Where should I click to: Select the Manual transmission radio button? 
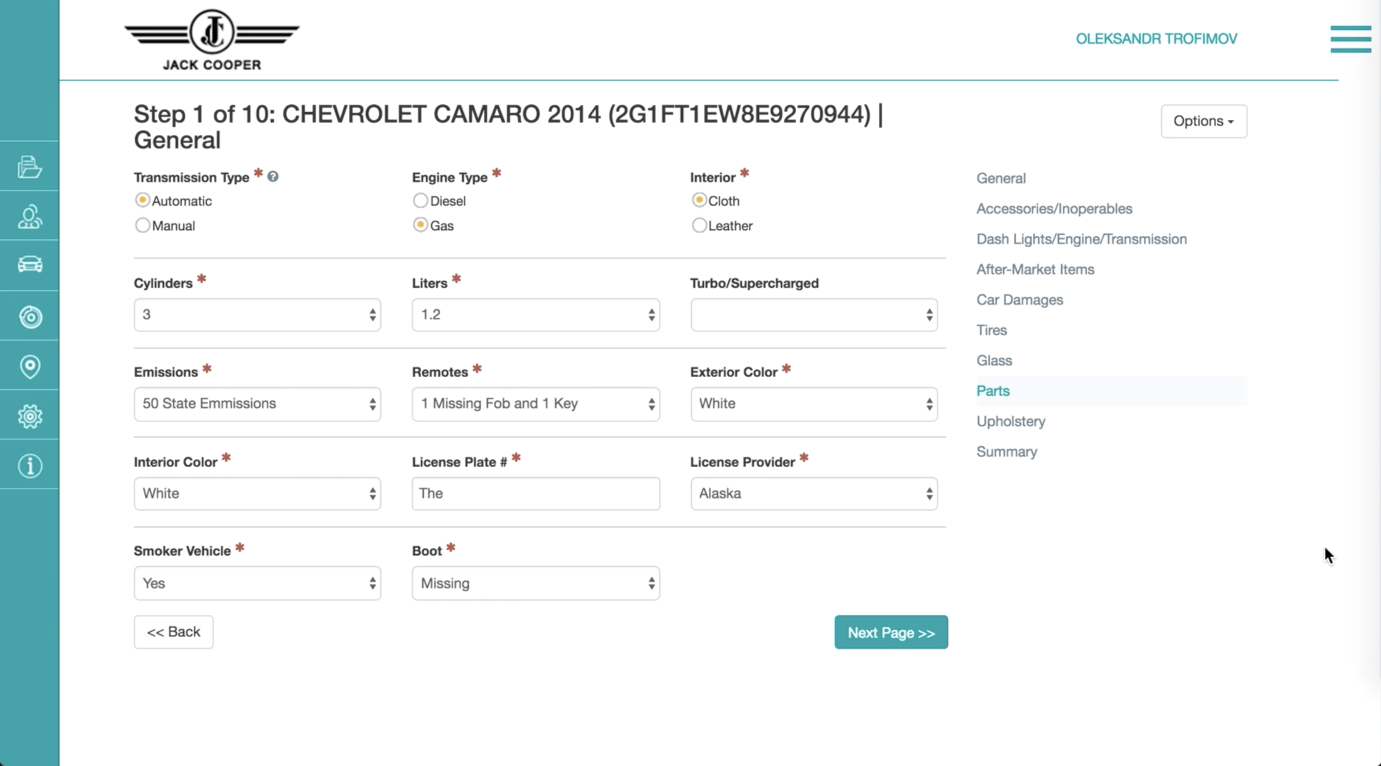(142, 225)
